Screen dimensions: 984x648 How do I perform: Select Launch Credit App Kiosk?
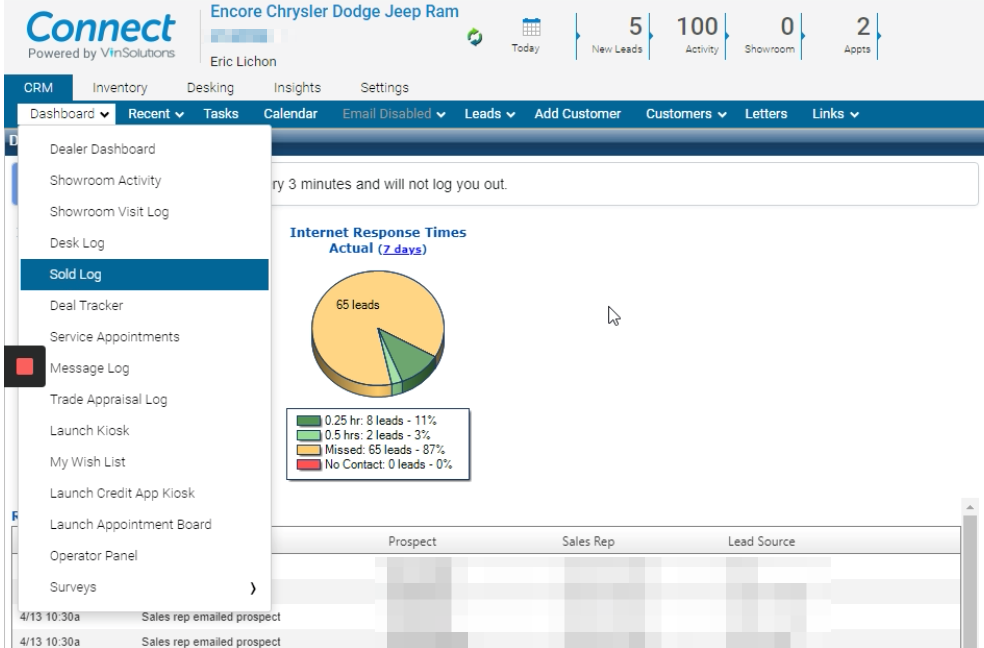click(144, 494)
